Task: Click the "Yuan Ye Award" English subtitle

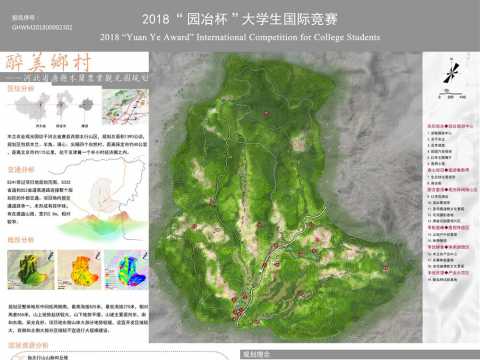Action: pyautogui.click(x=240, y=37)
